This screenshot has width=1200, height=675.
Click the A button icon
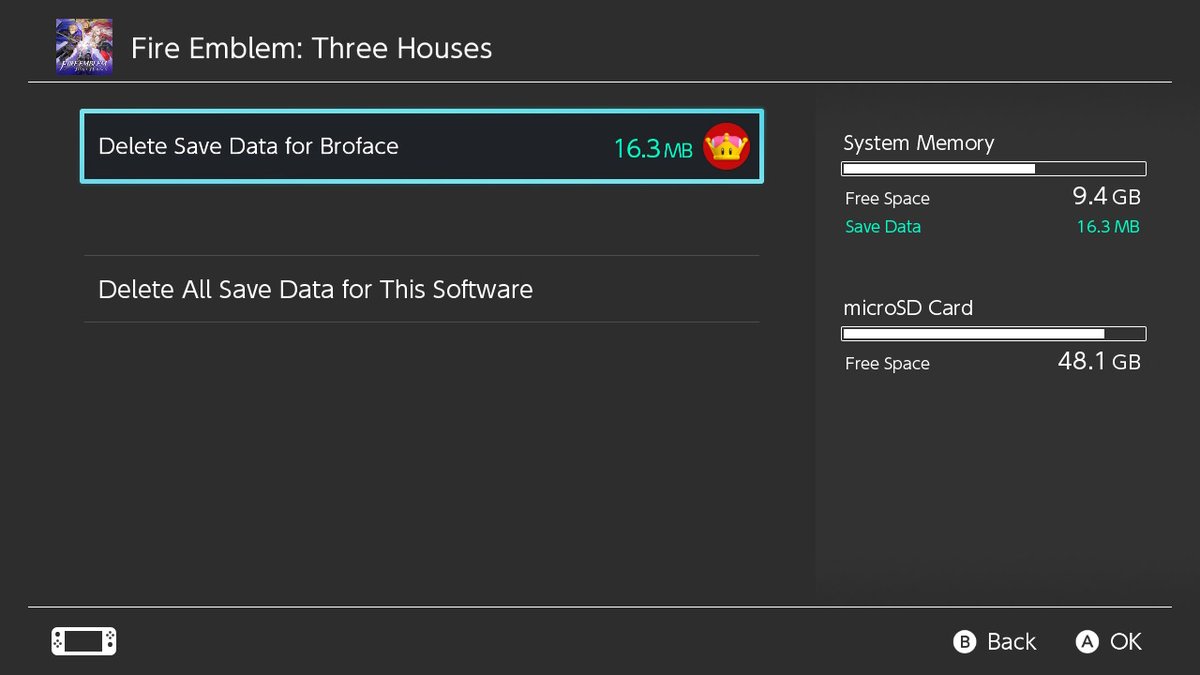click(1087, 642)
